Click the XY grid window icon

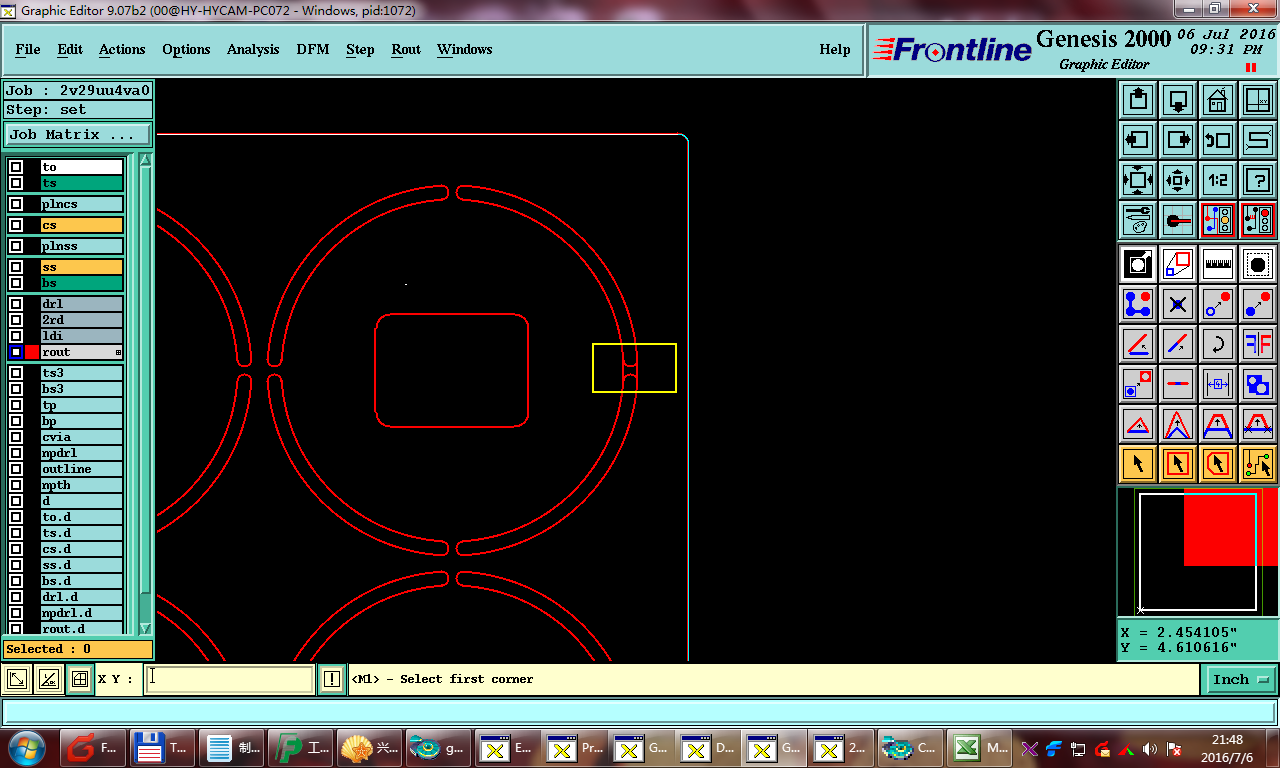coord(1257,100)
